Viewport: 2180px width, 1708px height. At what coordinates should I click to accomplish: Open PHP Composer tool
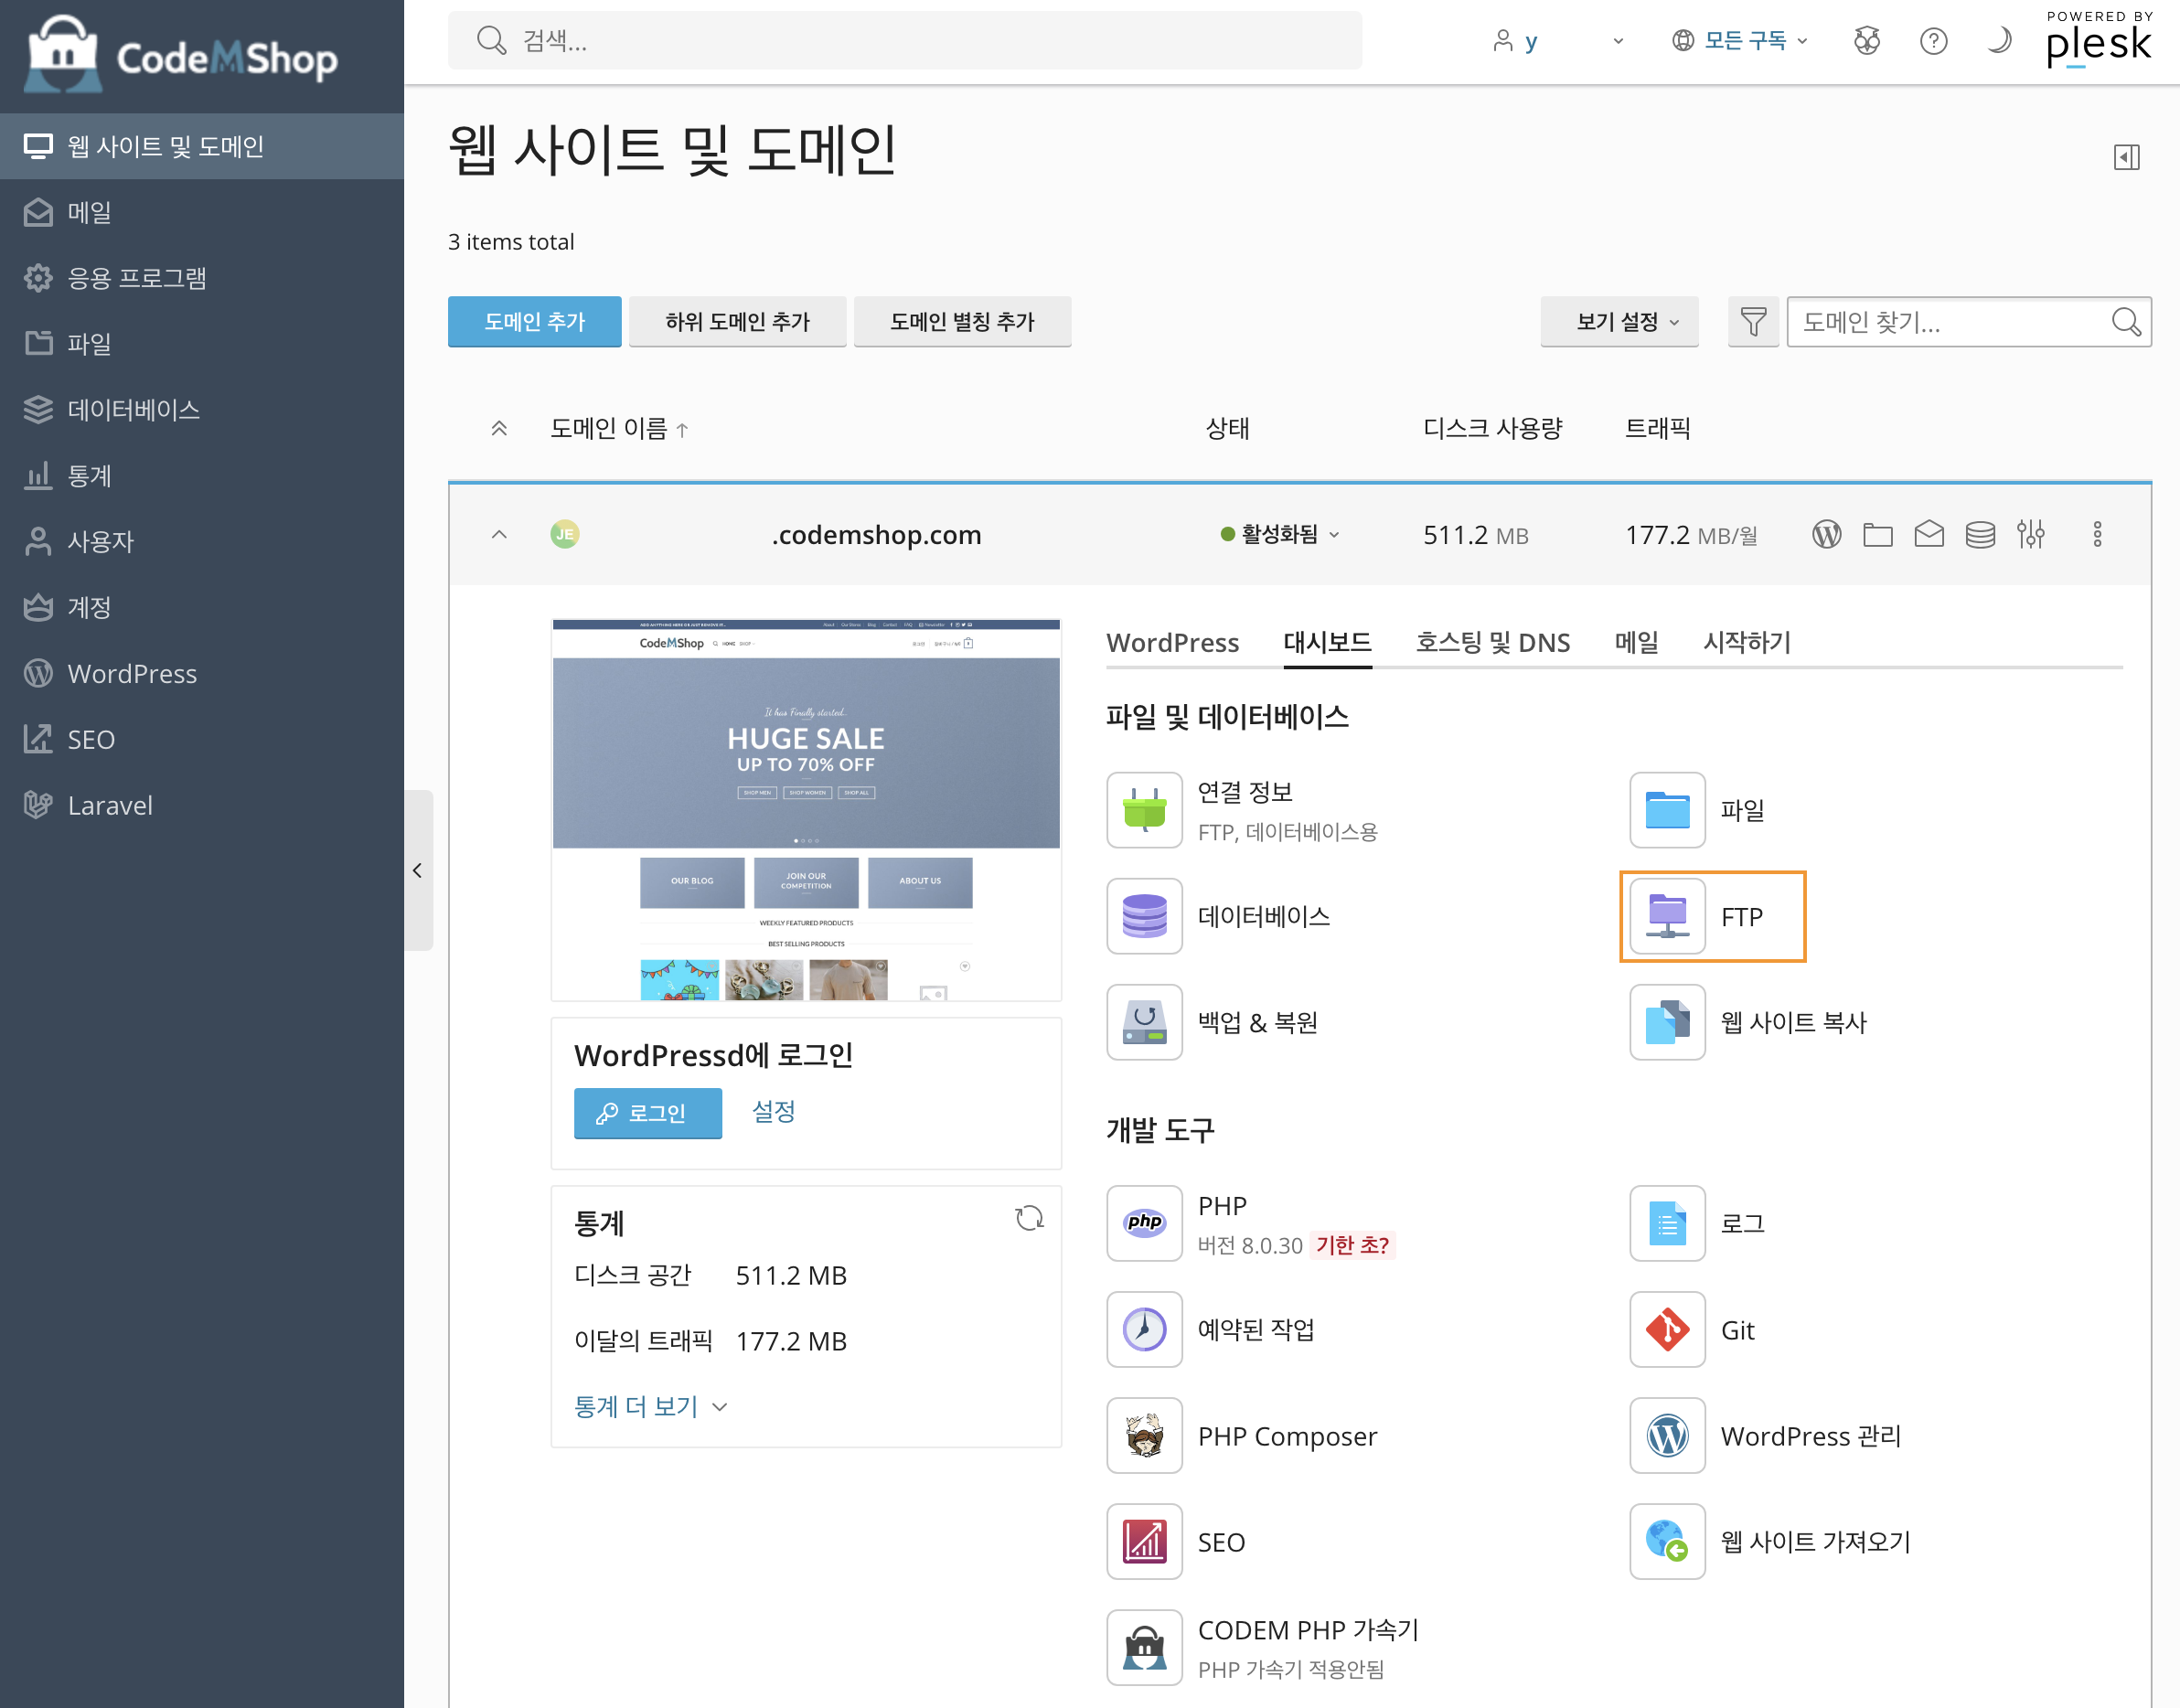point(1144,1435)
